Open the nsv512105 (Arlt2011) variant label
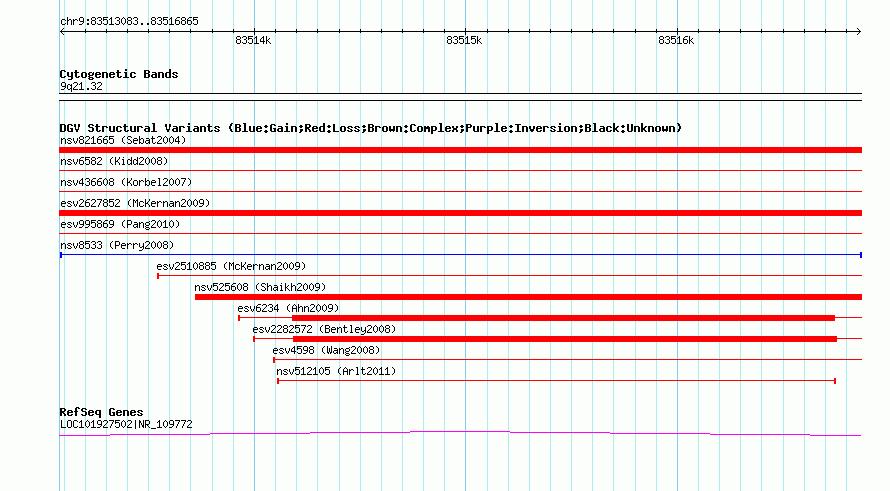890x491 pixels. click(x=336, y=371)
